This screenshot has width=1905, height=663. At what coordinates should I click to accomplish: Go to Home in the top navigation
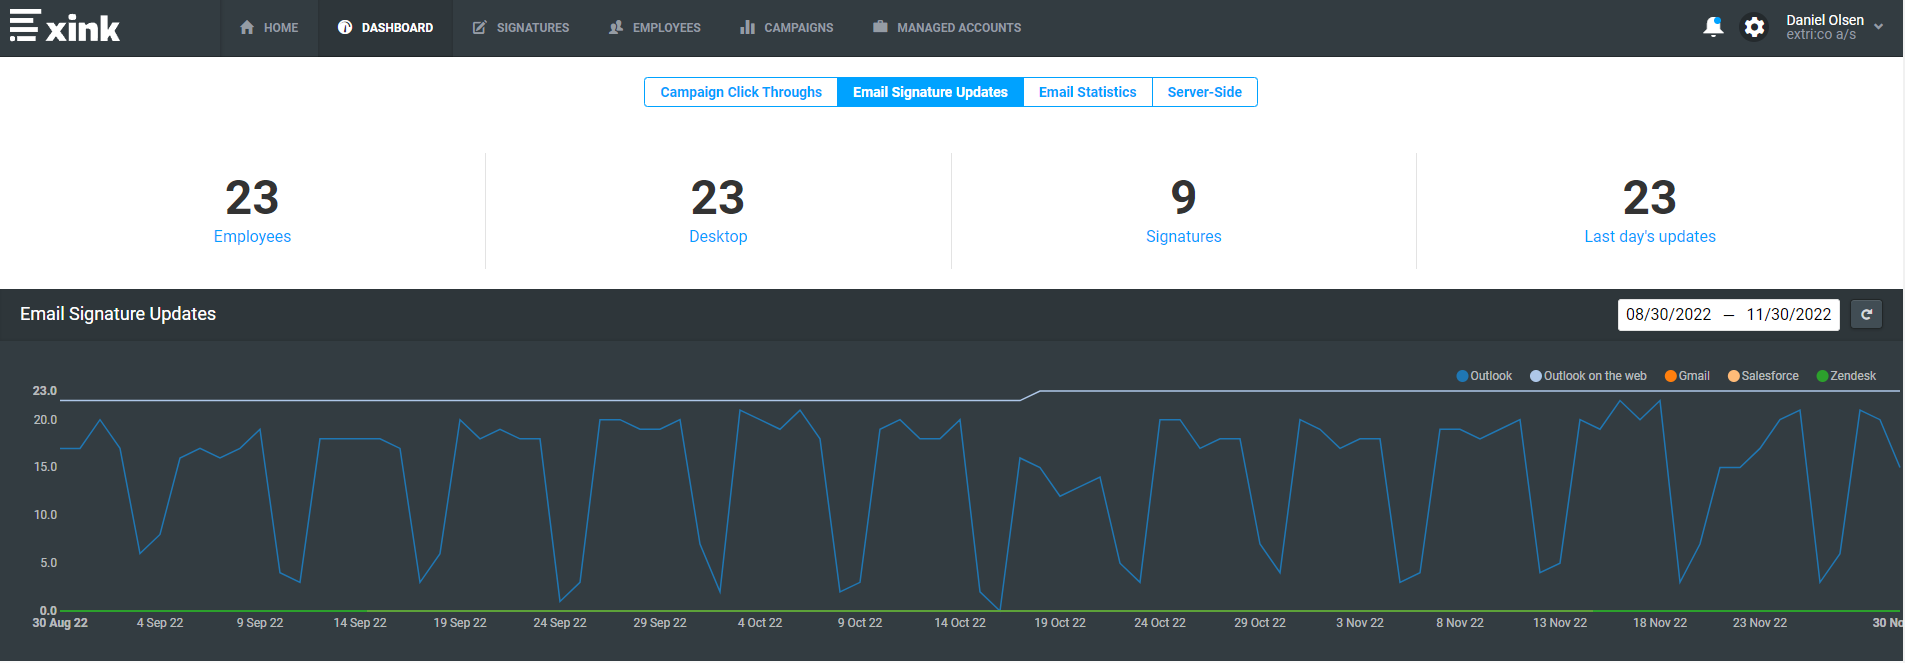(269, 28)
